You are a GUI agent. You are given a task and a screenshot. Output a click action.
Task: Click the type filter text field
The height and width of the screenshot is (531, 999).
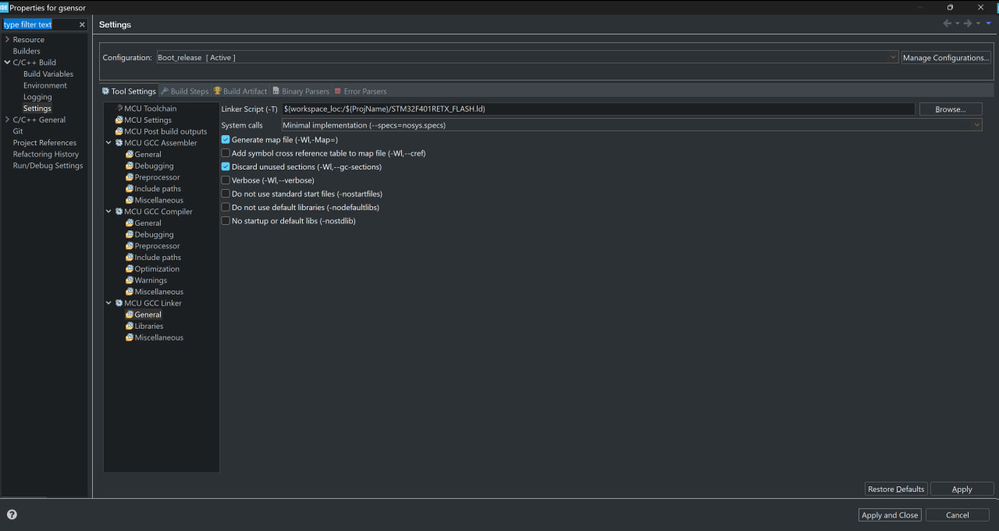tap(40, 24)
